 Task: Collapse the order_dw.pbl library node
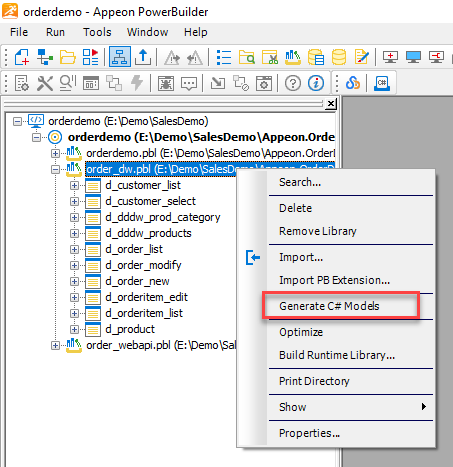click(x=55, y=169)
